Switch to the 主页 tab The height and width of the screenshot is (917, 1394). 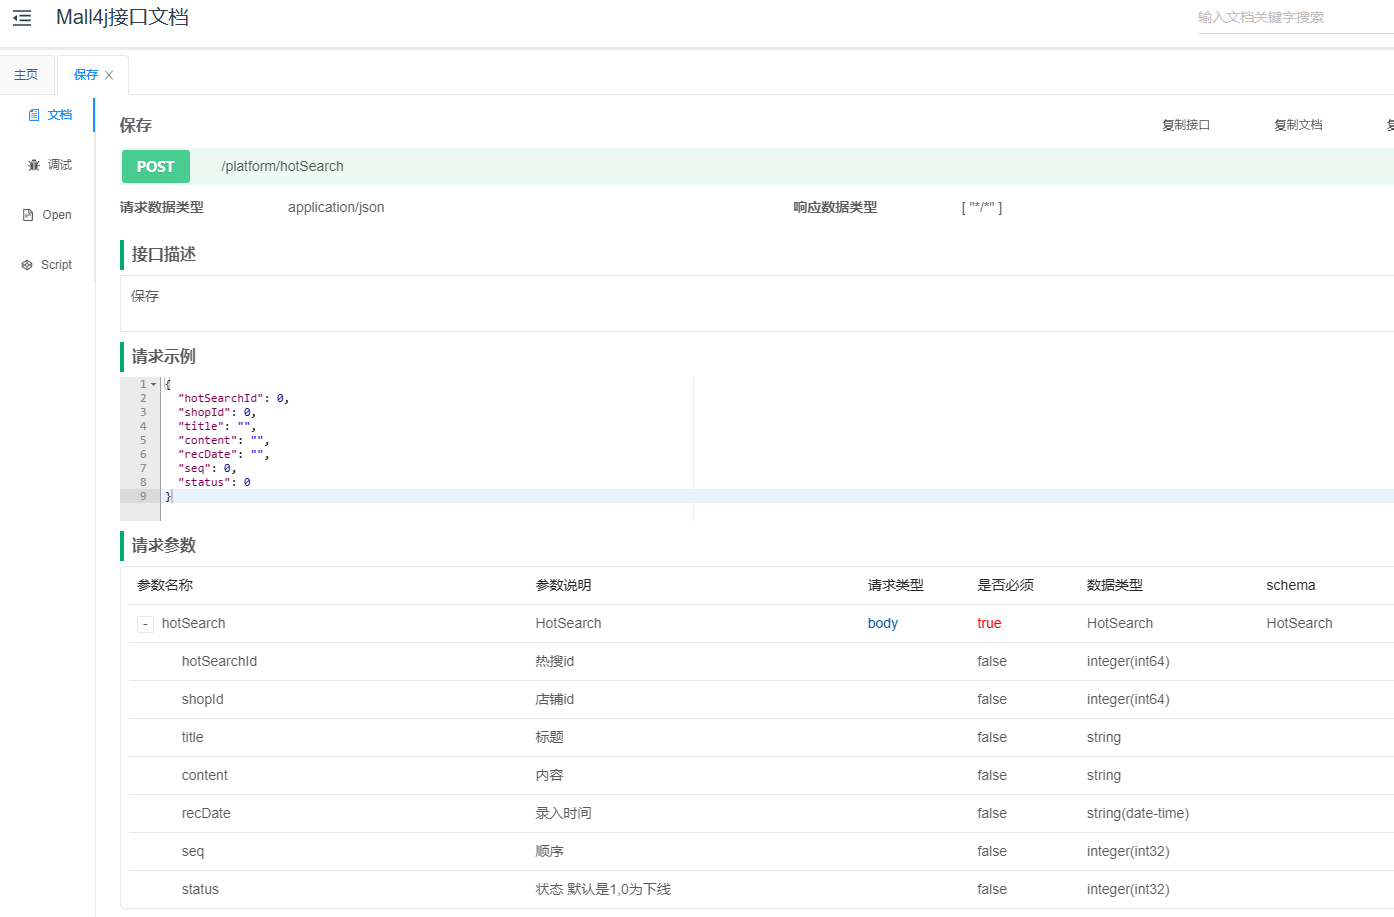click(26, 75)
